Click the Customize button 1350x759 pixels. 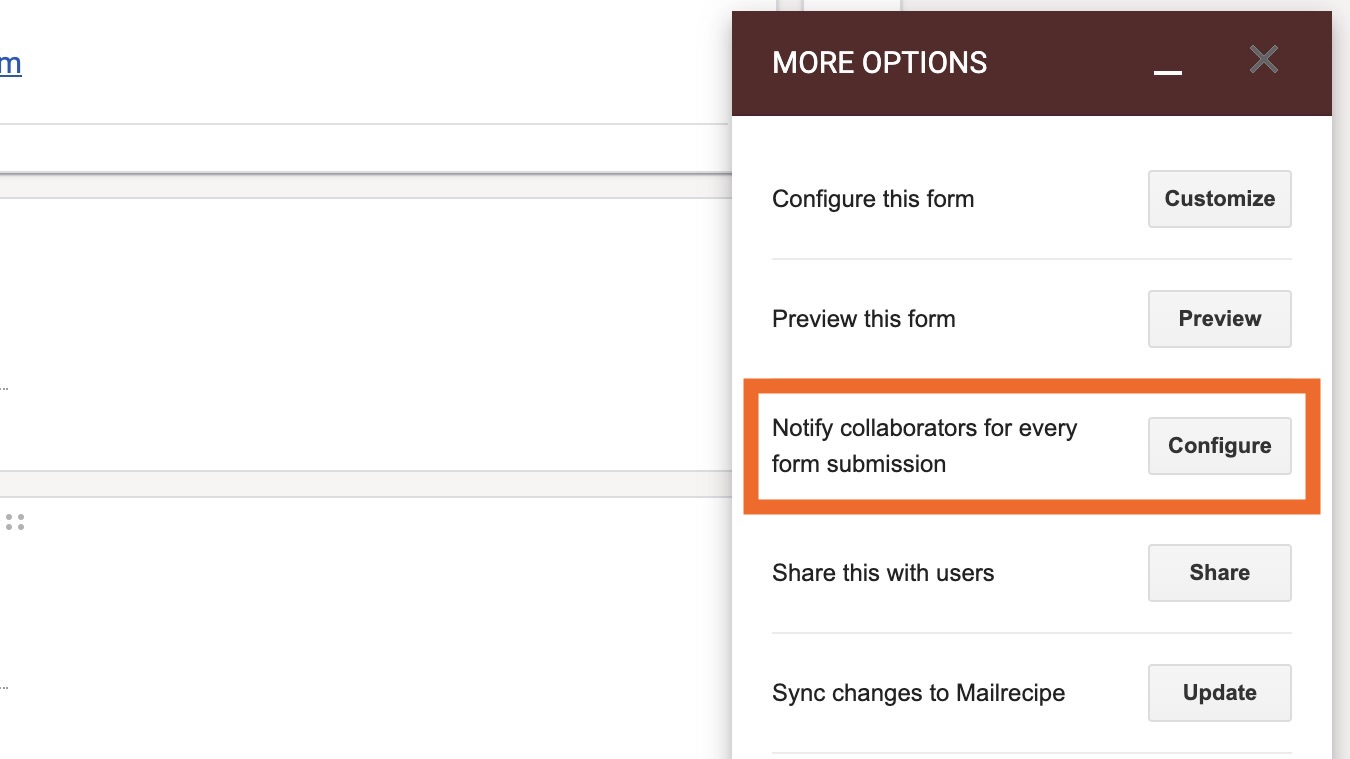click(1219, 199)
